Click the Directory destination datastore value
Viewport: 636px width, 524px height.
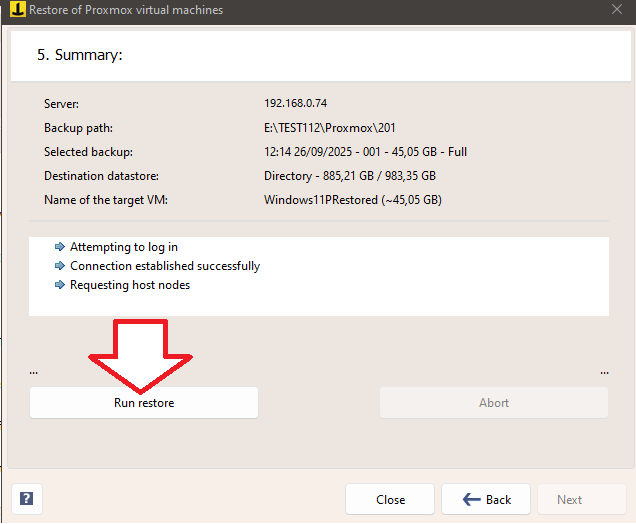tap(349, 176)
